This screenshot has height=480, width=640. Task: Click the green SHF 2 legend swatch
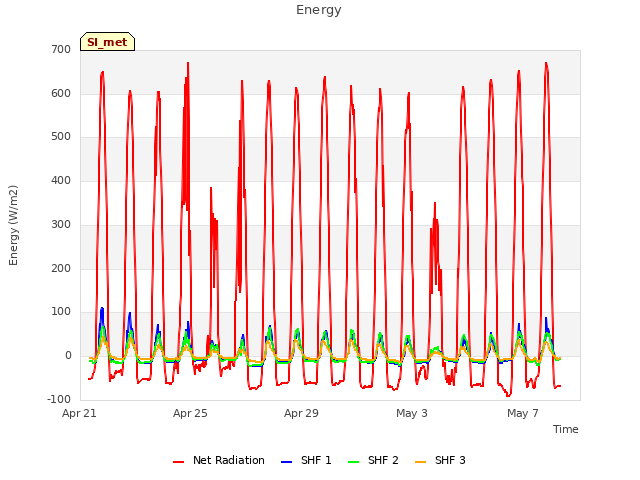353,462
